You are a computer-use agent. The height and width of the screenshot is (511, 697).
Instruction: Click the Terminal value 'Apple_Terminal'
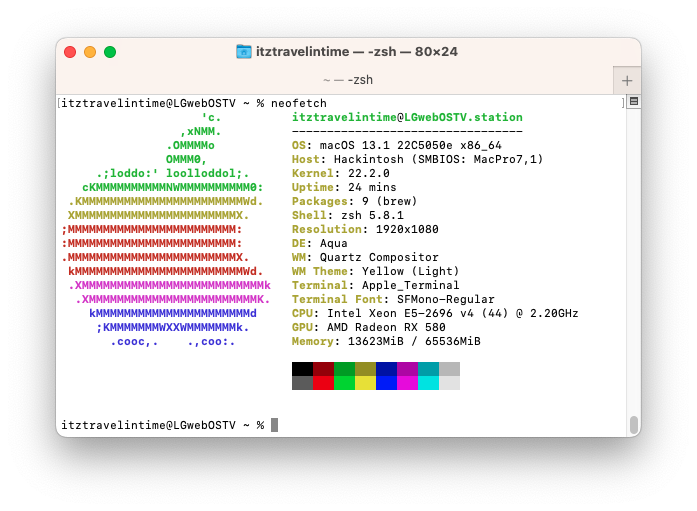[x=410, y=285]
